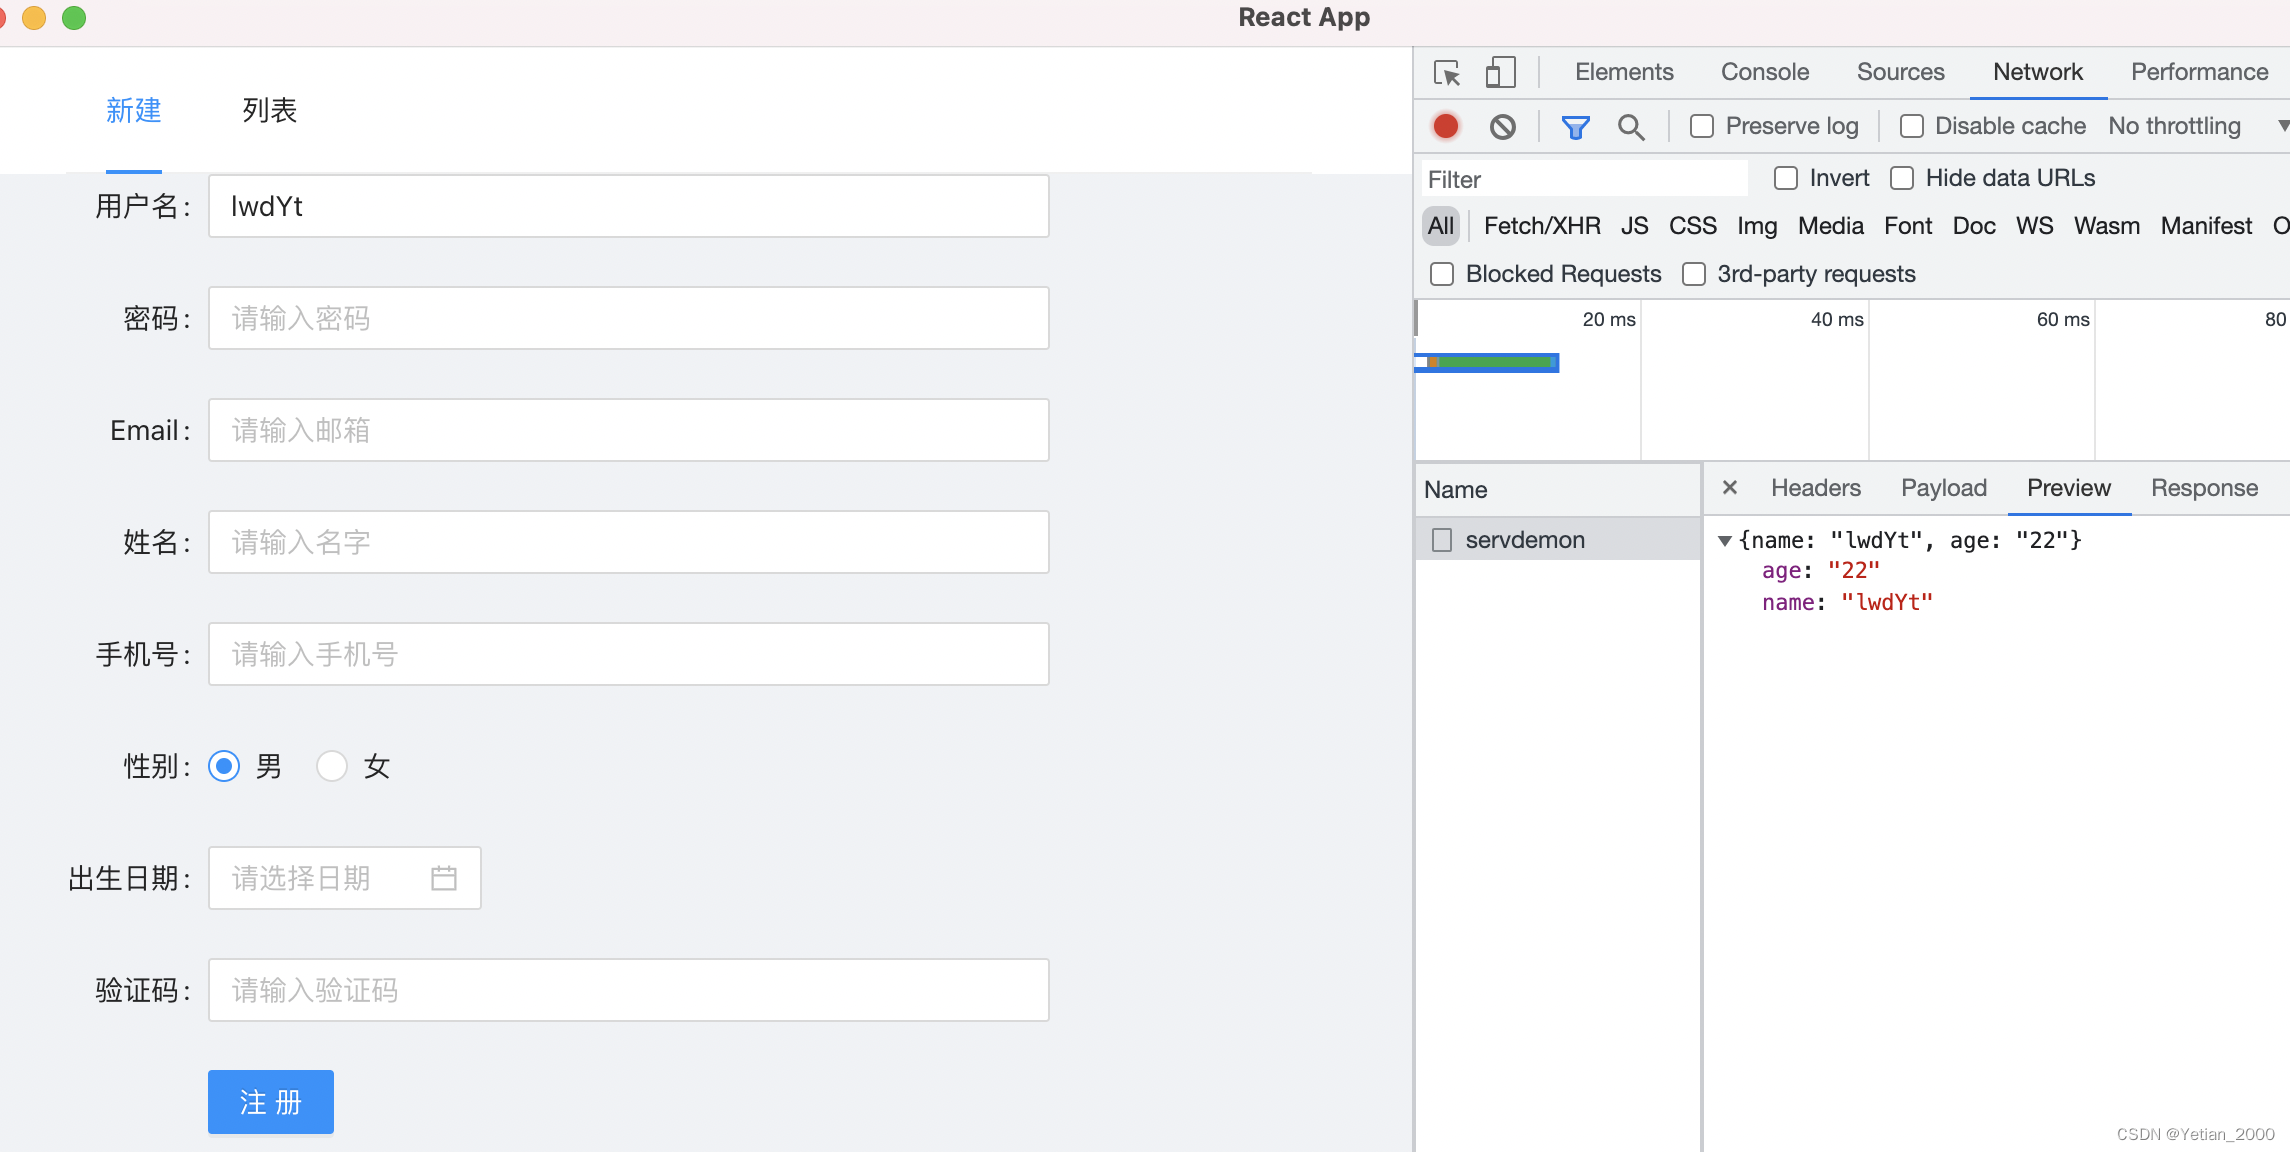The image size is (2290, 1152).
Task: Focus the 验证码 captcha field
Action: 628,990
